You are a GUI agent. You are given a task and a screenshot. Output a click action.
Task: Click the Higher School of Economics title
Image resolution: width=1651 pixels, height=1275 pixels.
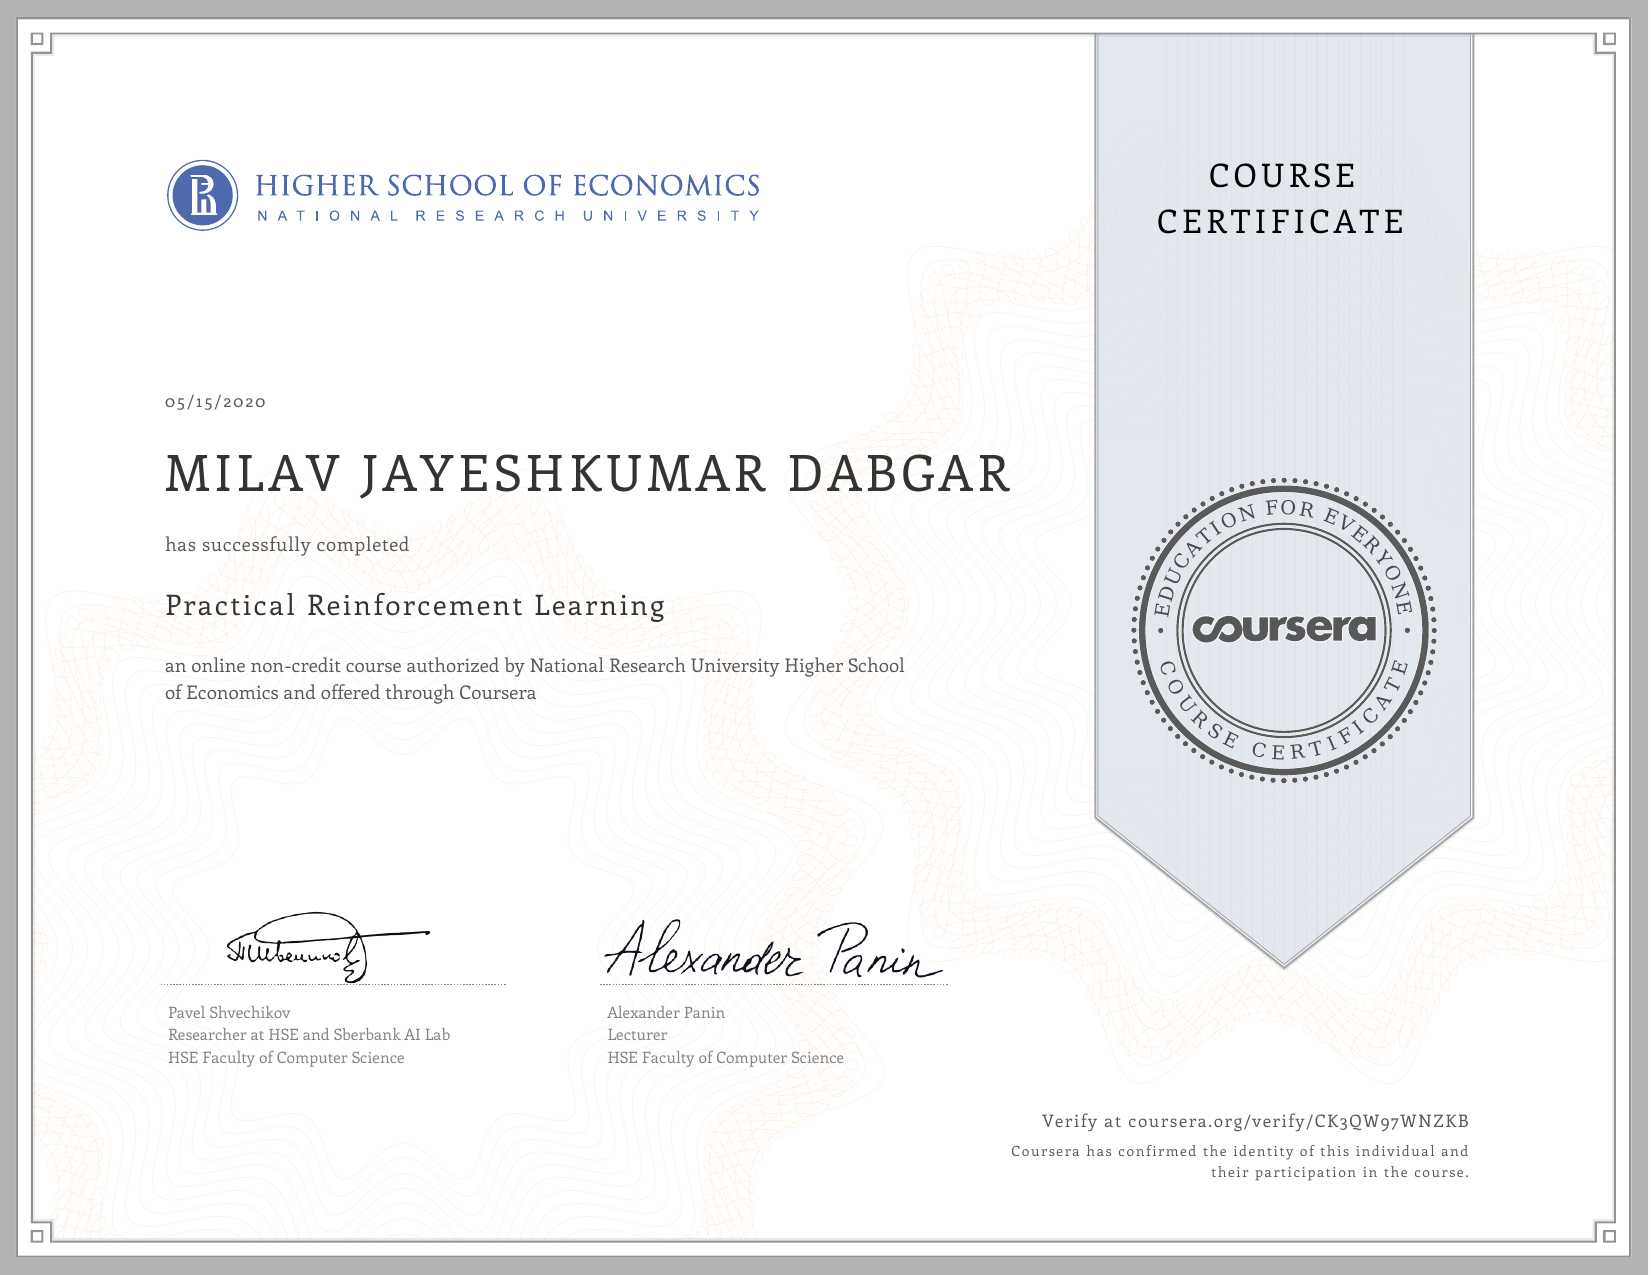[x=507, y=186]
